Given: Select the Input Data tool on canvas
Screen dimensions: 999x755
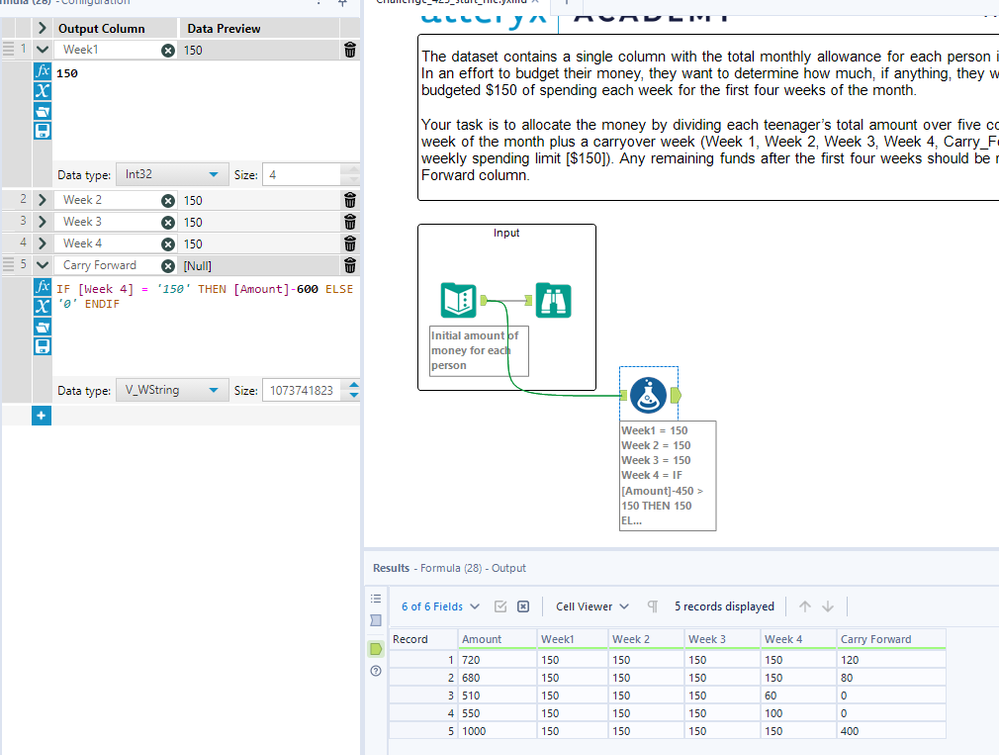Looking at the screenshot, I should pyautogui.click(x=458, y=300).
